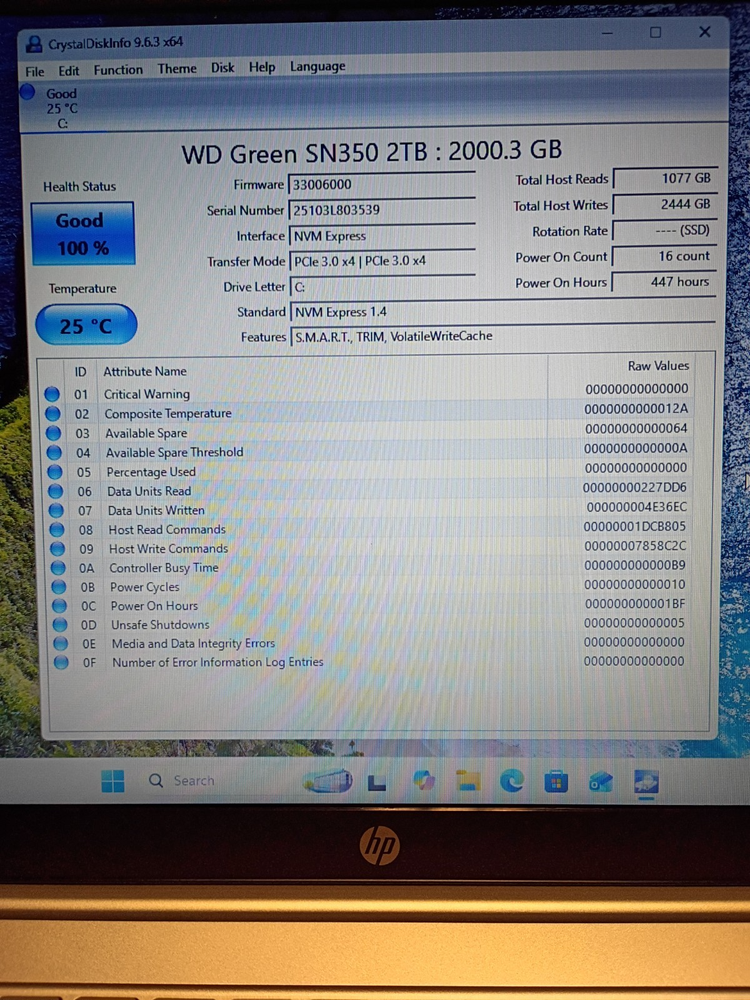
Task: Click the Windows Start button
Action: click(x=113, y=781)
